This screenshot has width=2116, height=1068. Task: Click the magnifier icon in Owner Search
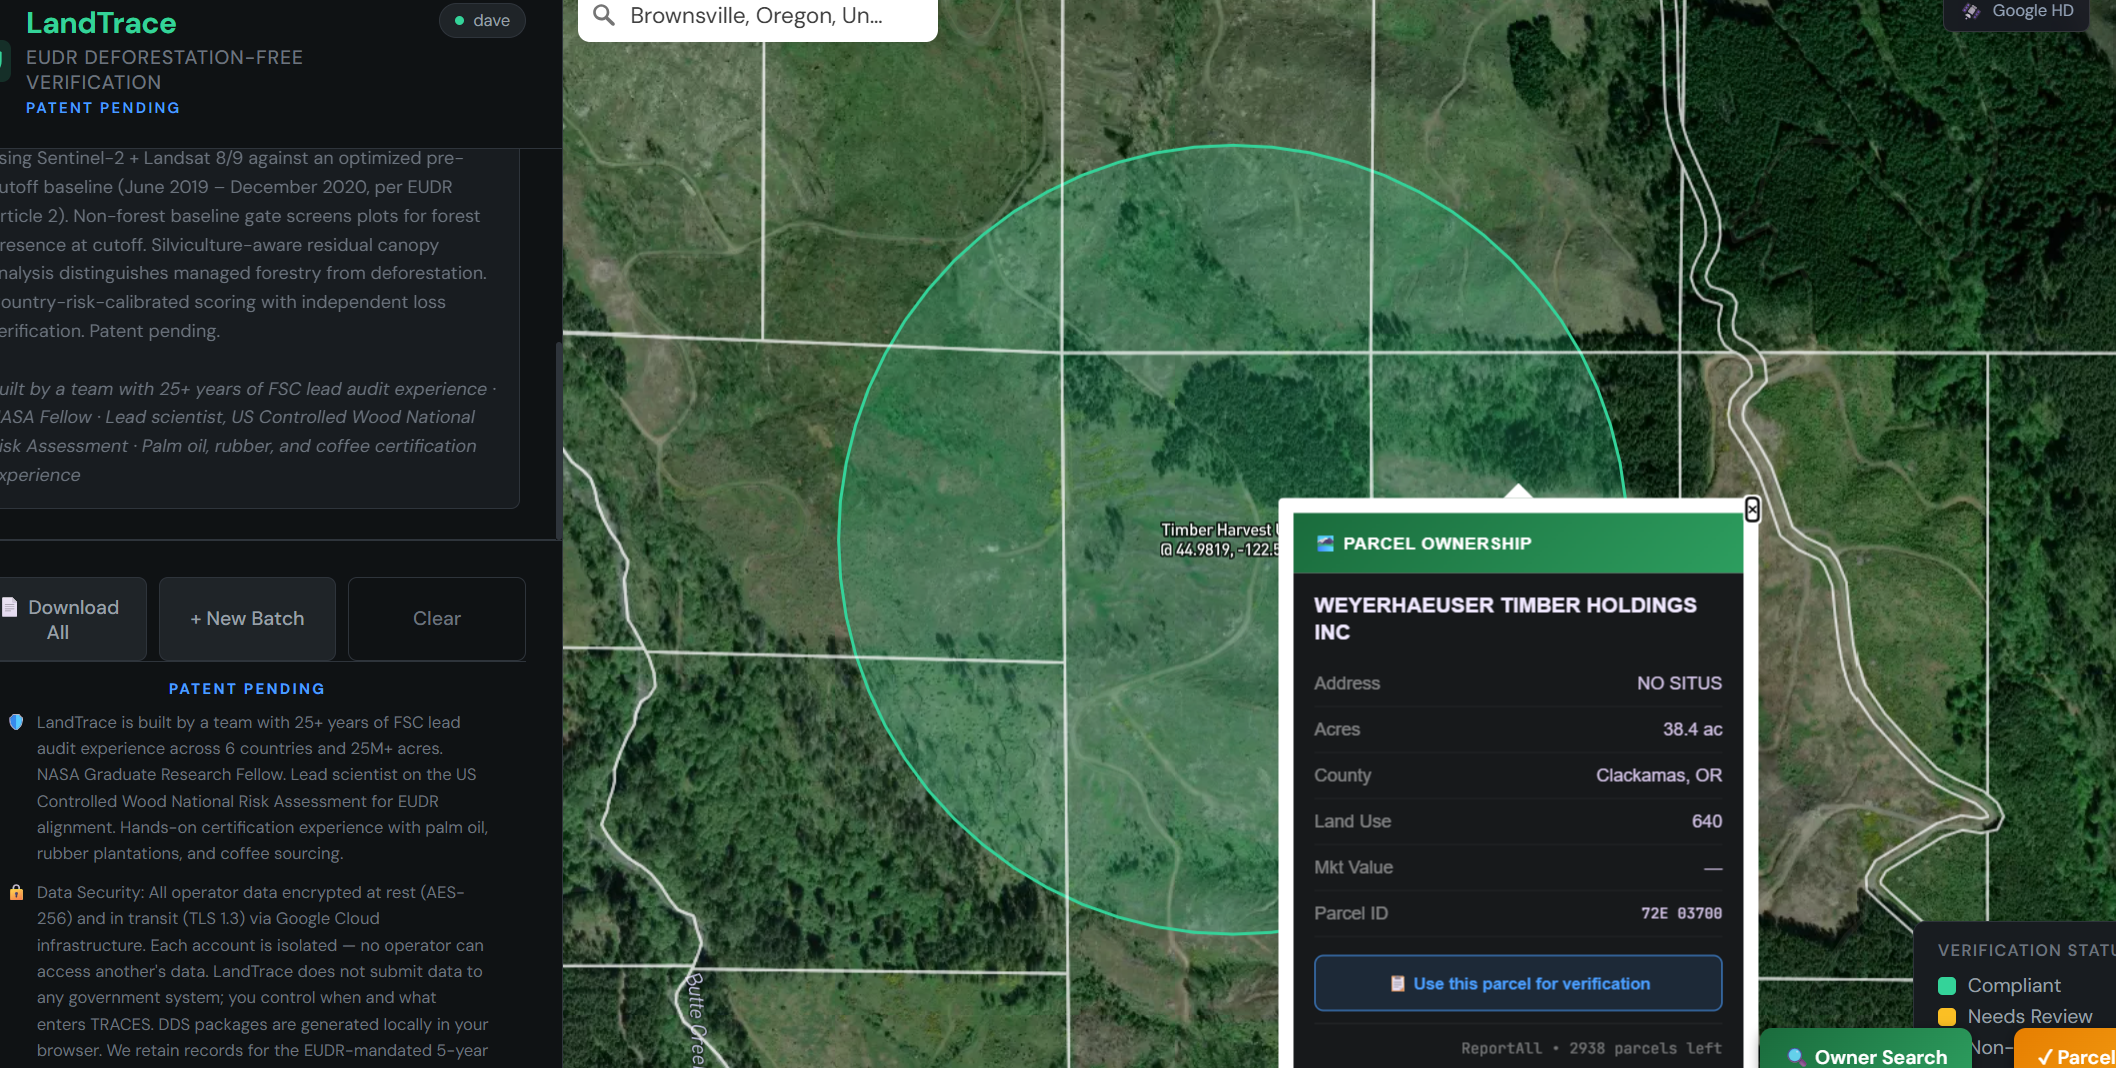click(x=1796, y=1057)
